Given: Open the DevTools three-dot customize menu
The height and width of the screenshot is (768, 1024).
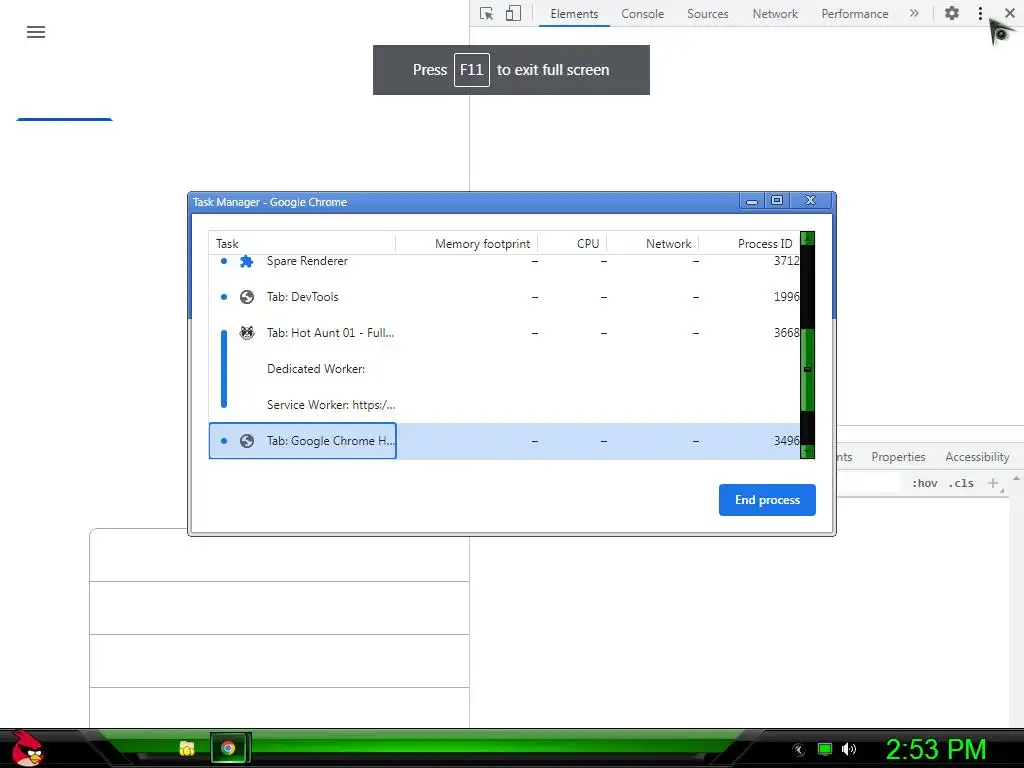Looking at the screenshot, I should coord(980,13).
